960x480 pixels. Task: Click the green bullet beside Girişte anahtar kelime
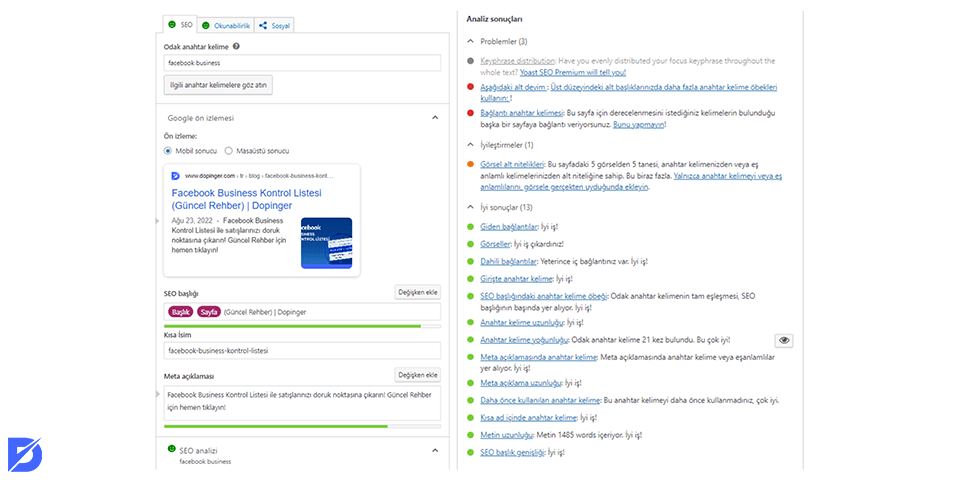[x=470, y=279]
